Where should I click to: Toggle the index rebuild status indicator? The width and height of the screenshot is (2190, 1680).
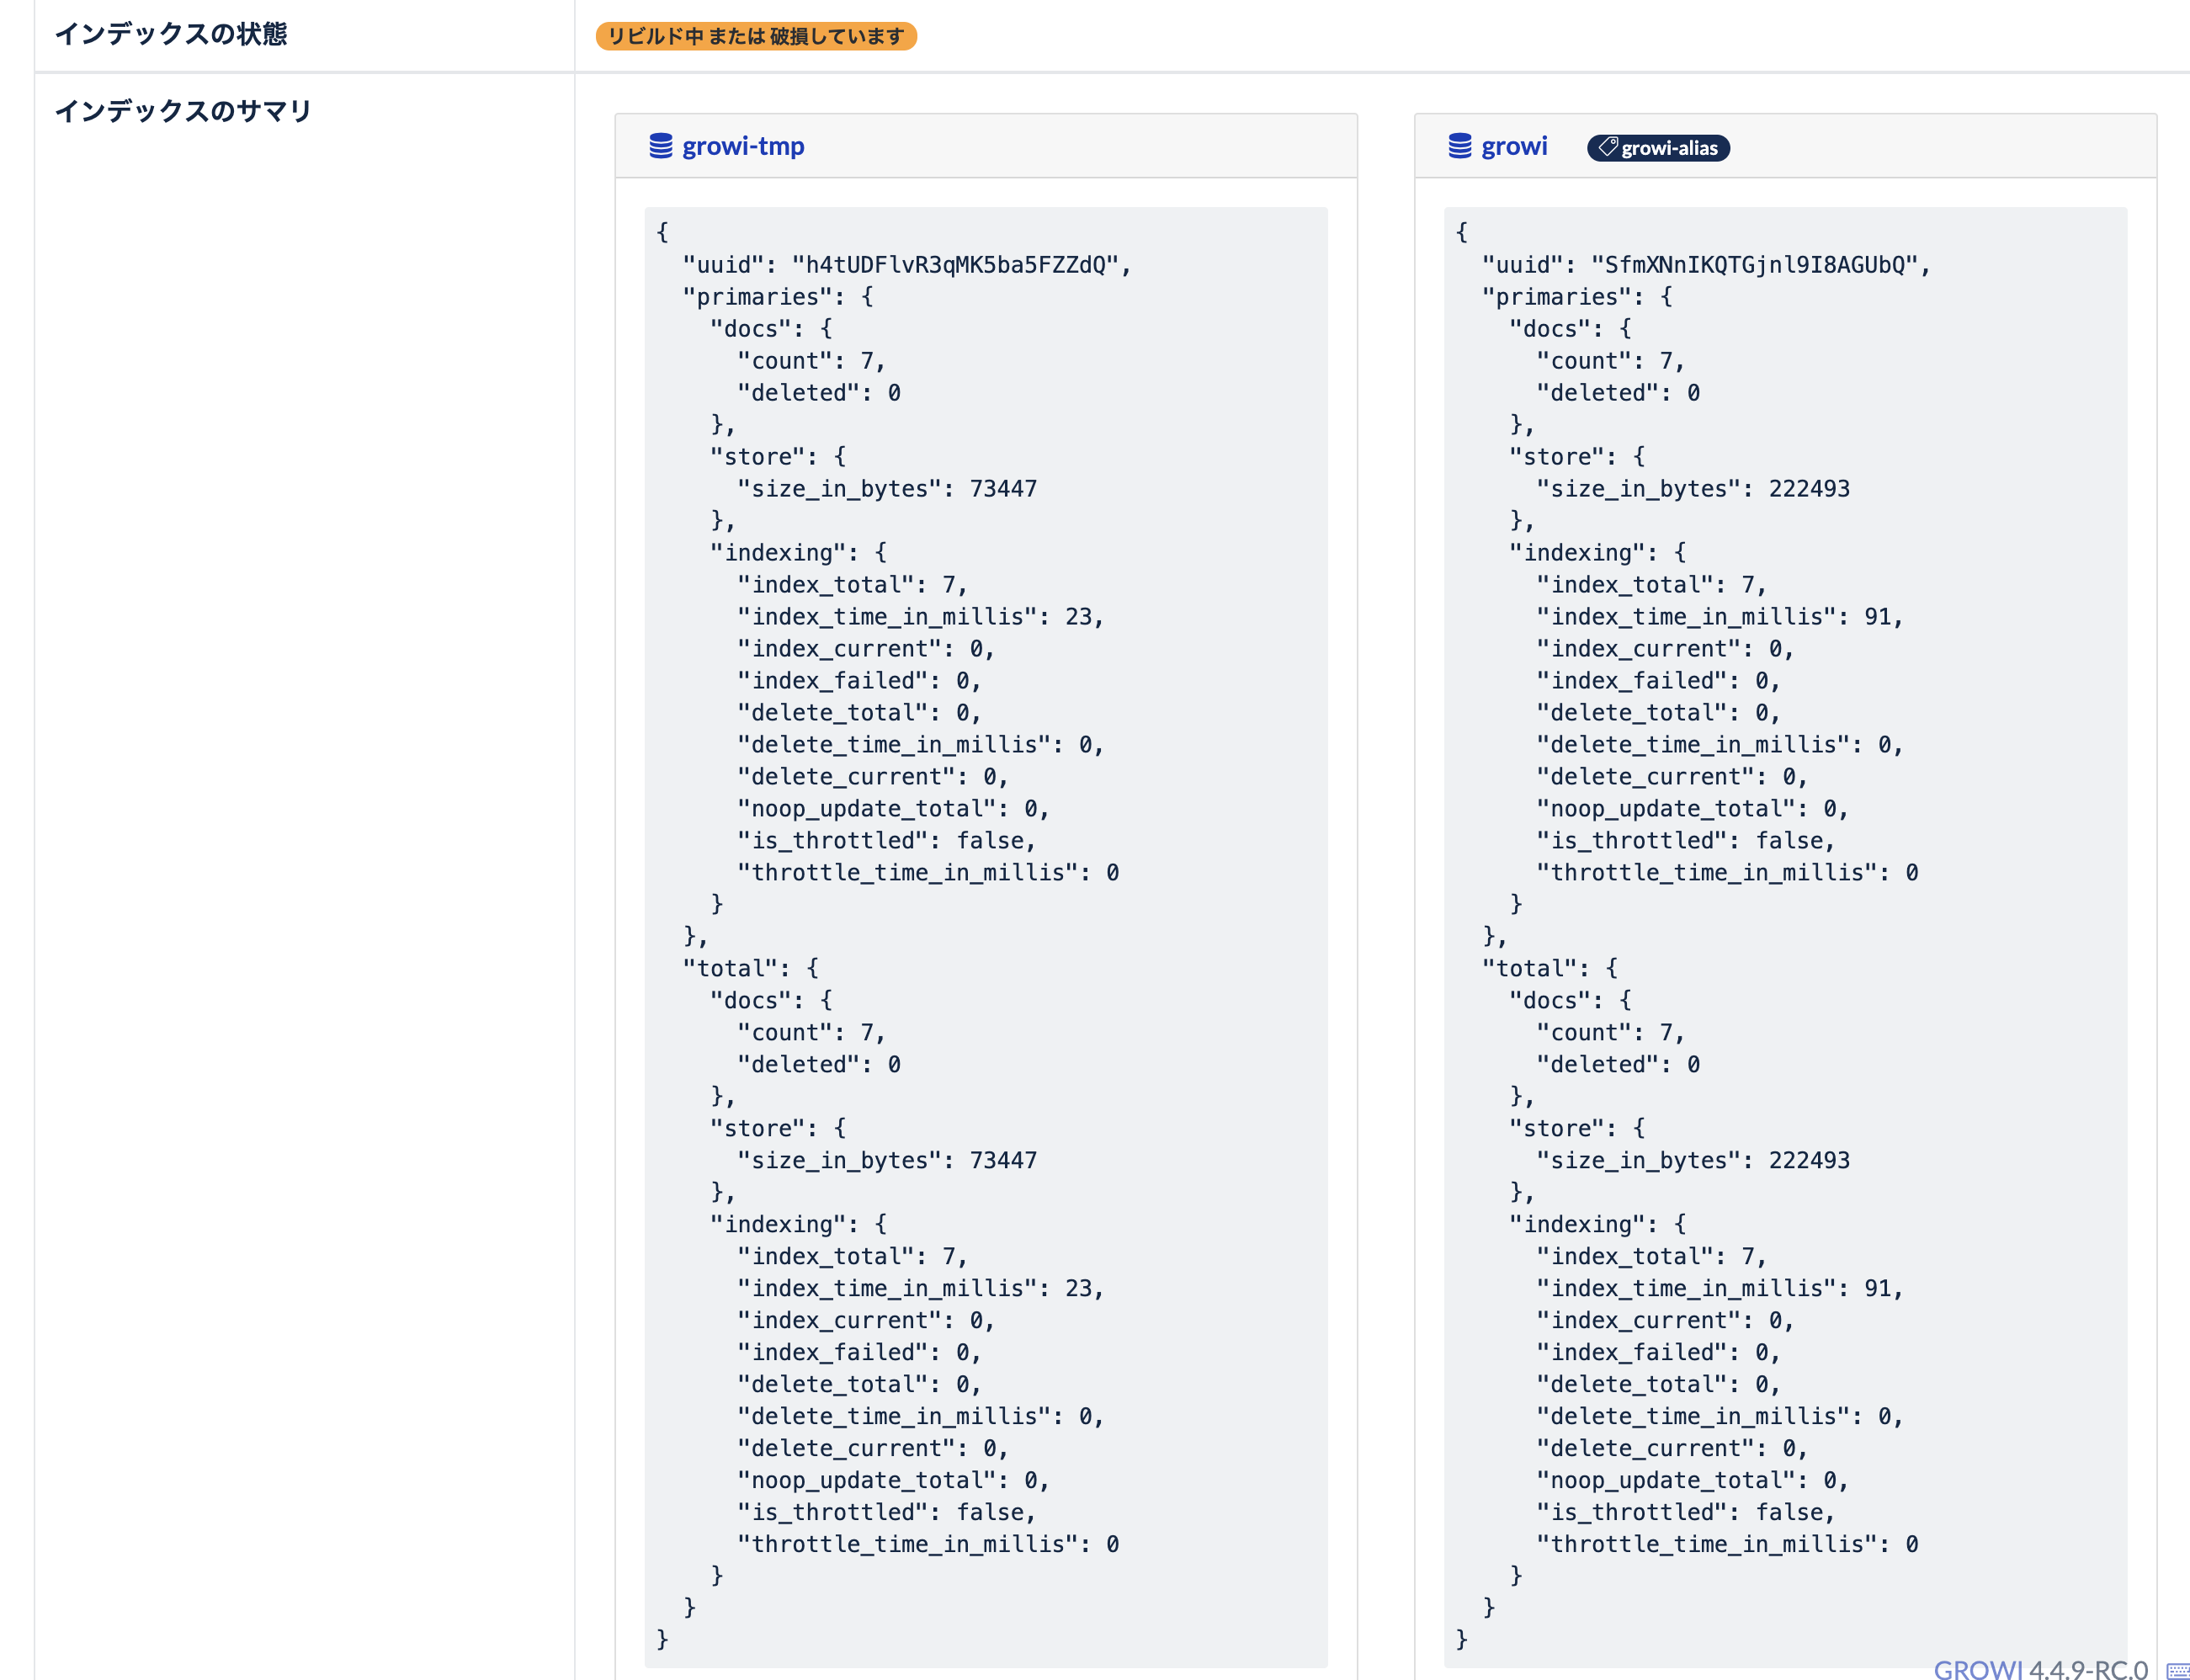pos(756,36)
